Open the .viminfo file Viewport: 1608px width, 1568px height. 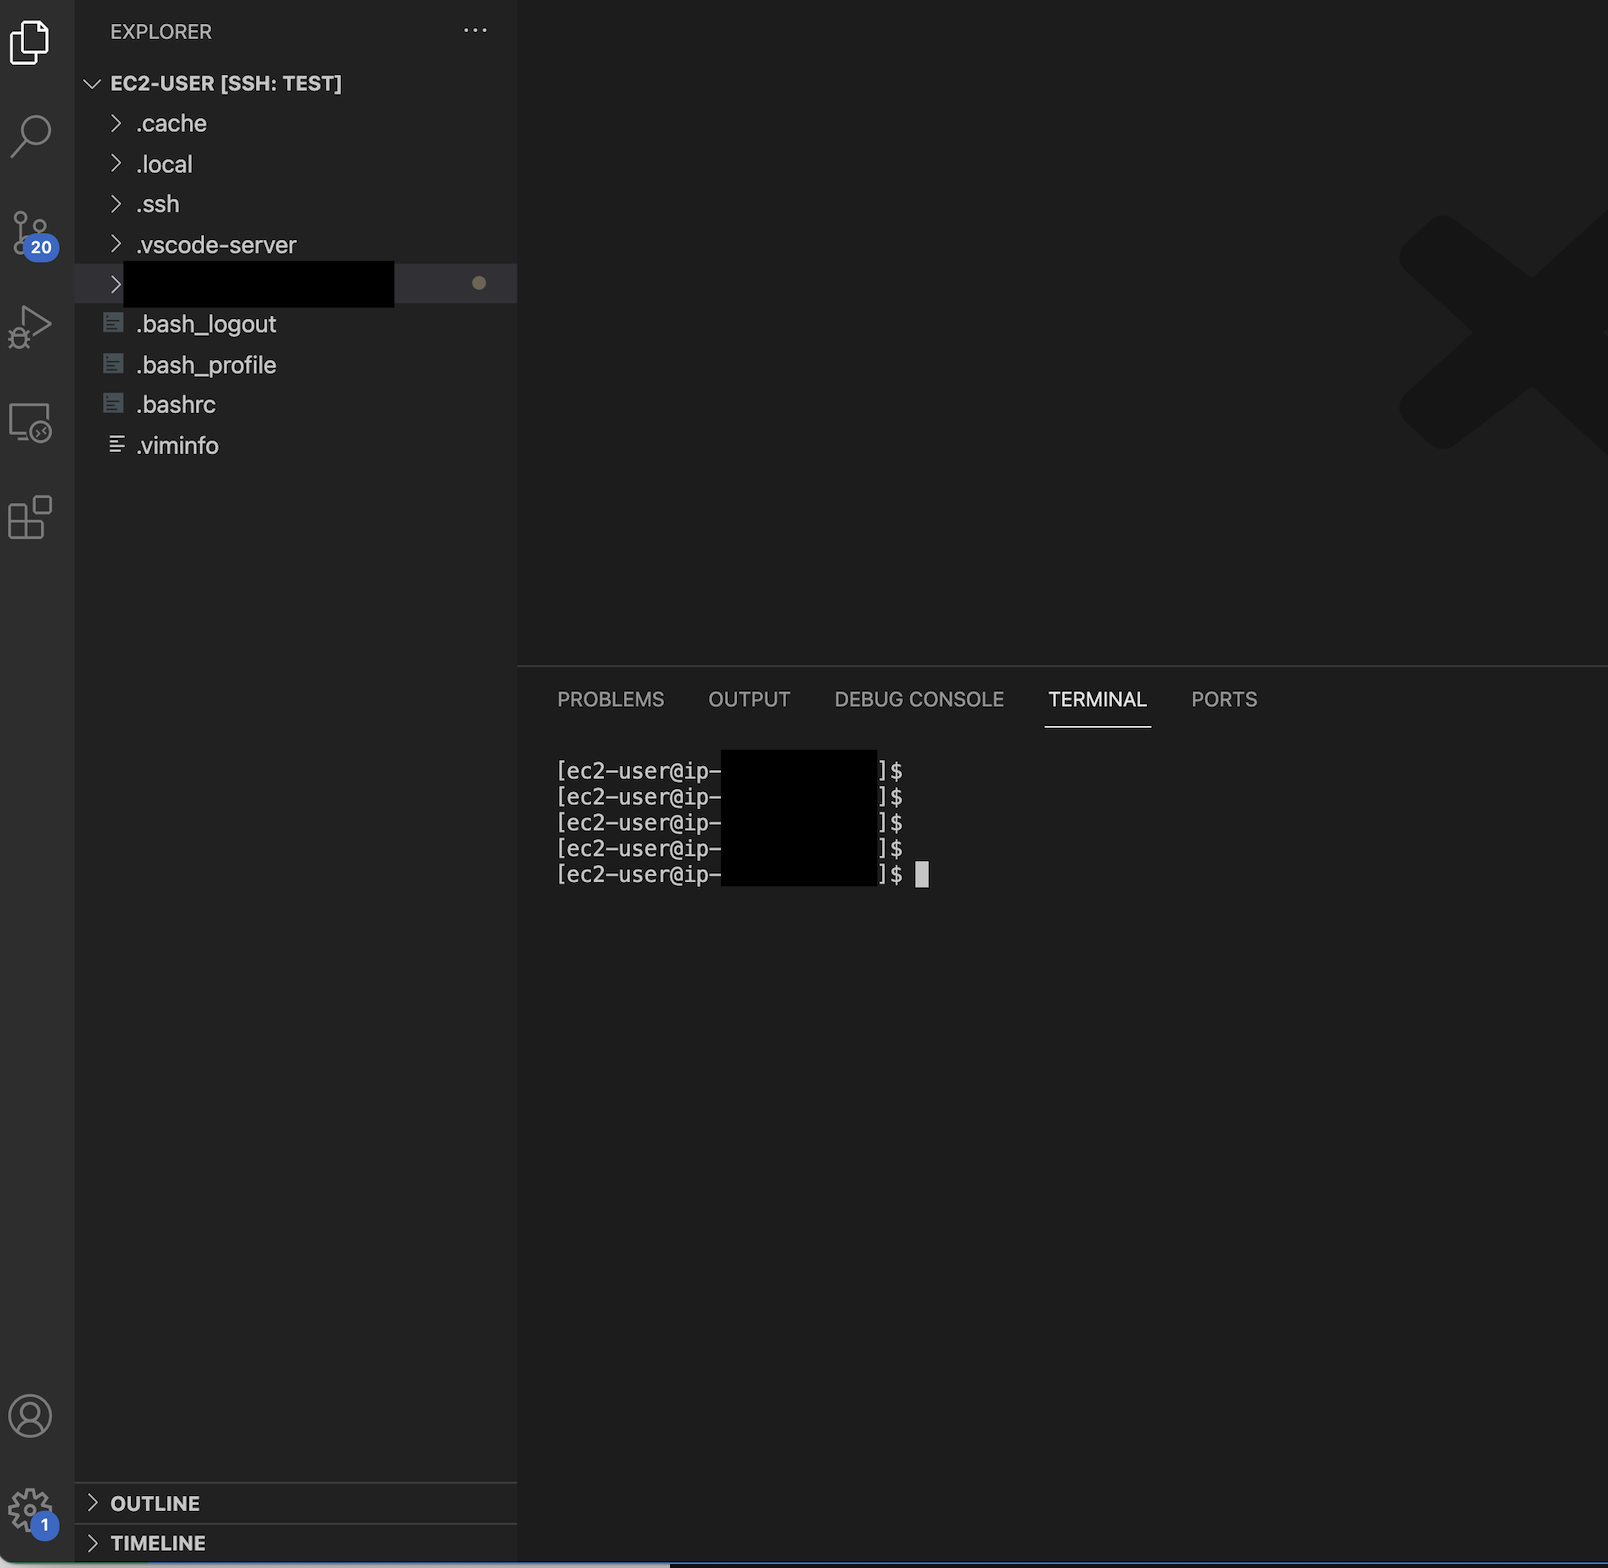[296, 445]
